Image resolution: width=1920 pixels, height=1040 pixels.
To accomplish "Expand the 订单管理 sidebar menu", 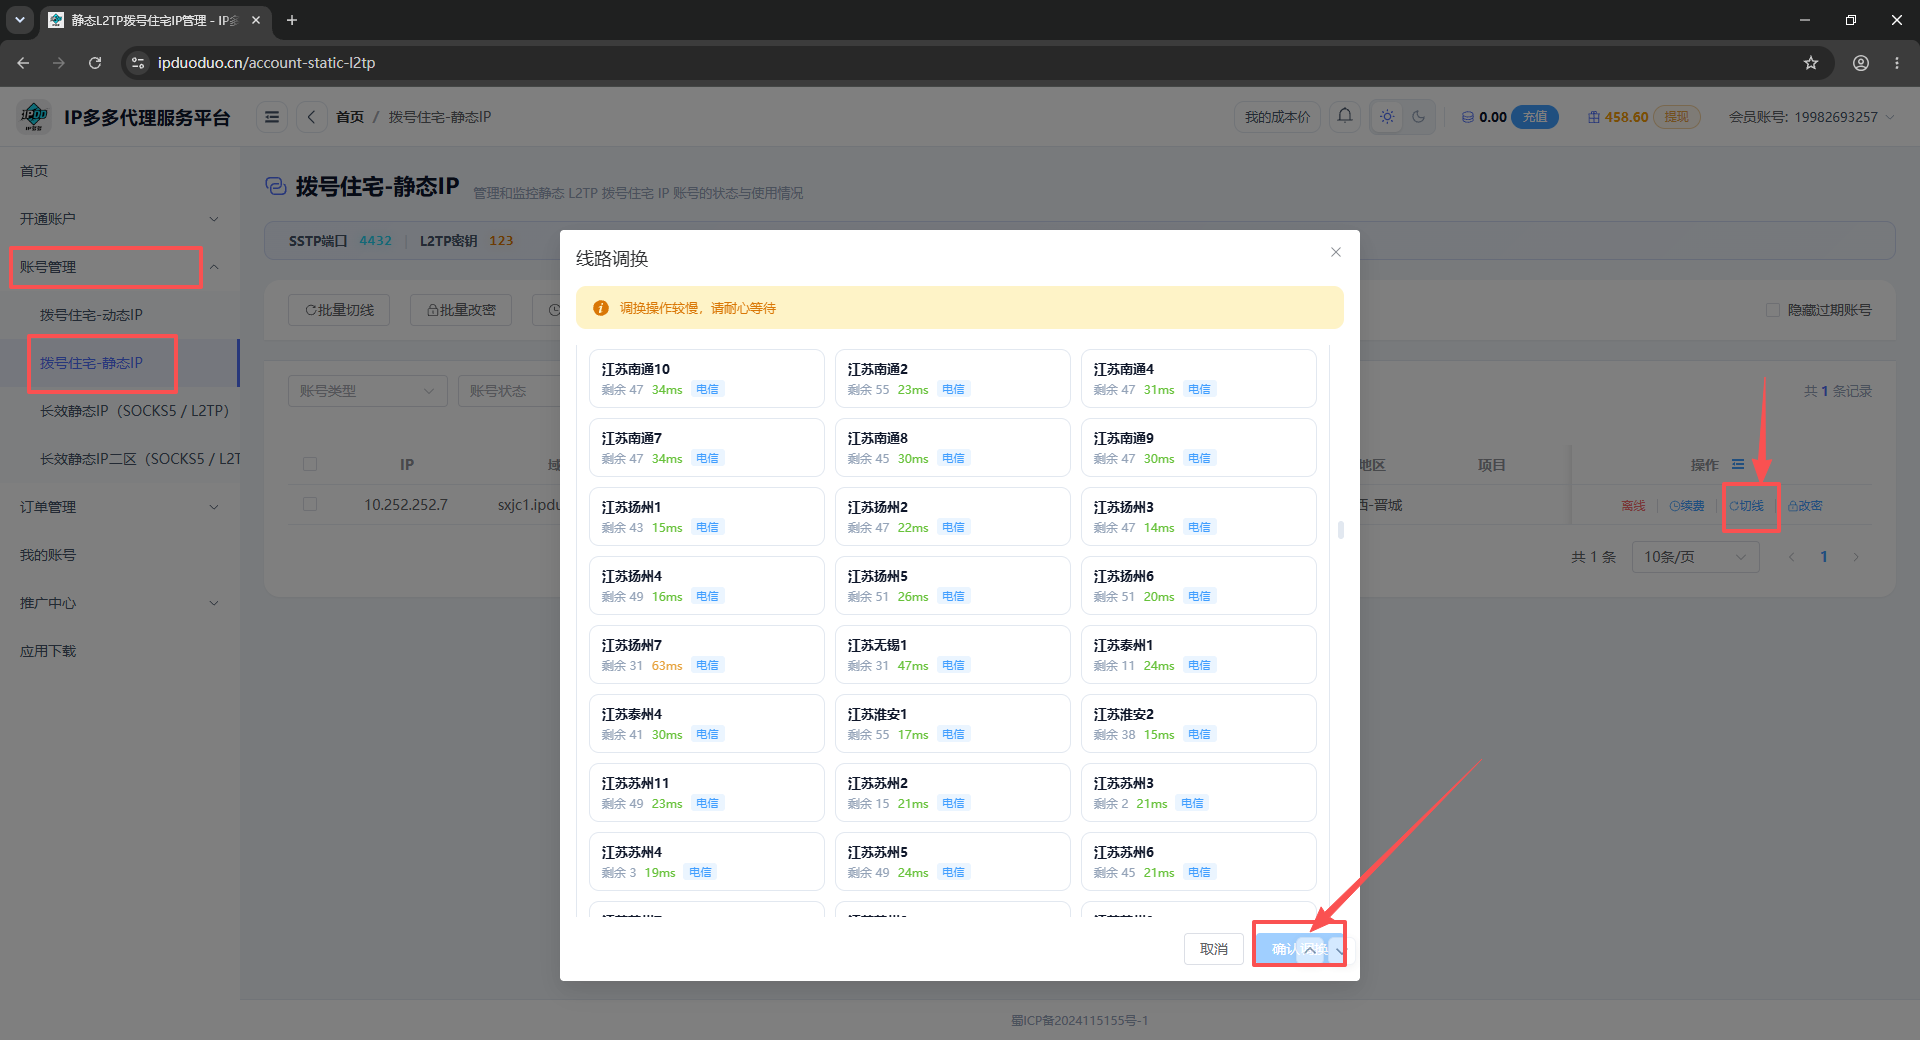I will click(x=120, y=507).
